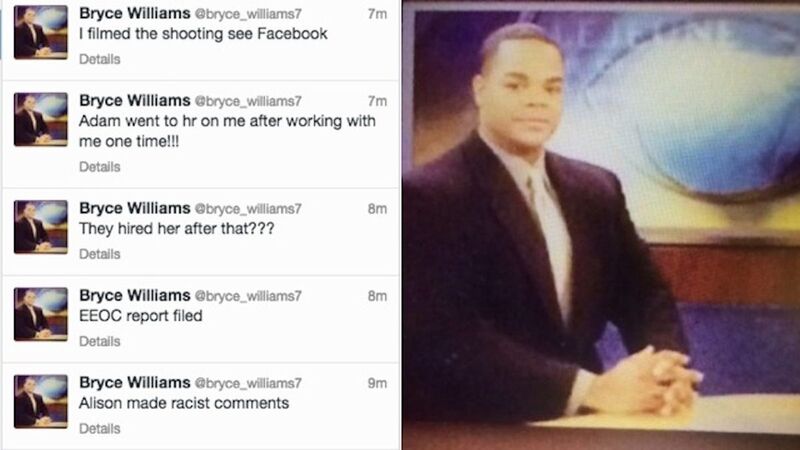
Task: Select avatar next to 'They hired her' tweet
Action: [41, 227]
